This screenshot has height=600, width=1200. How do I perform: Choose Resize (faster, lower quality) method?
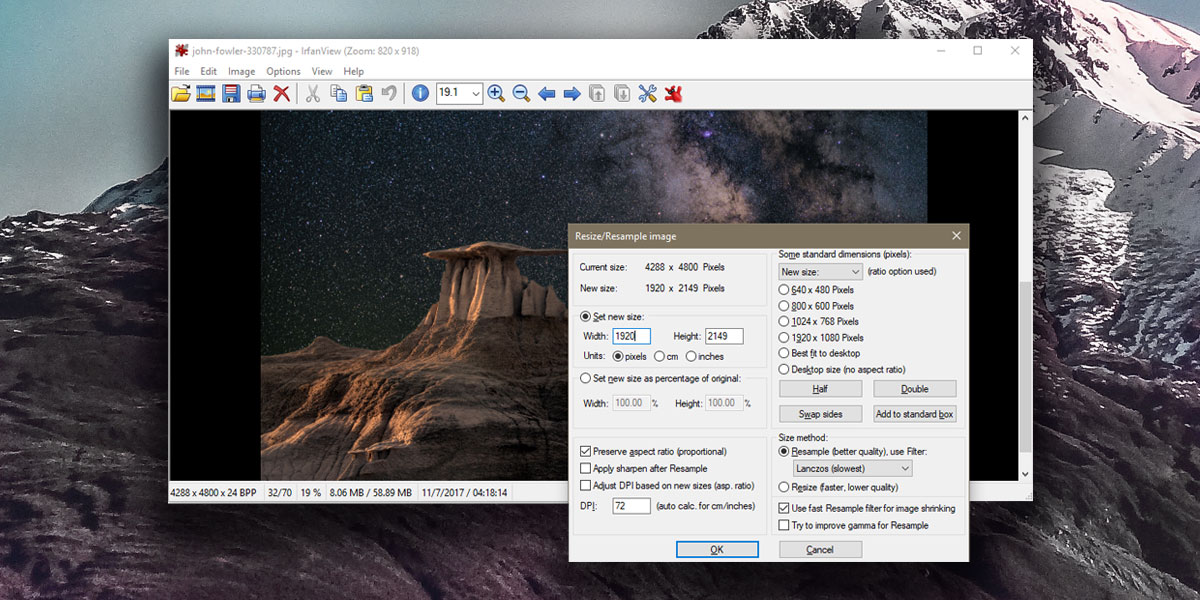coord(784,487)
